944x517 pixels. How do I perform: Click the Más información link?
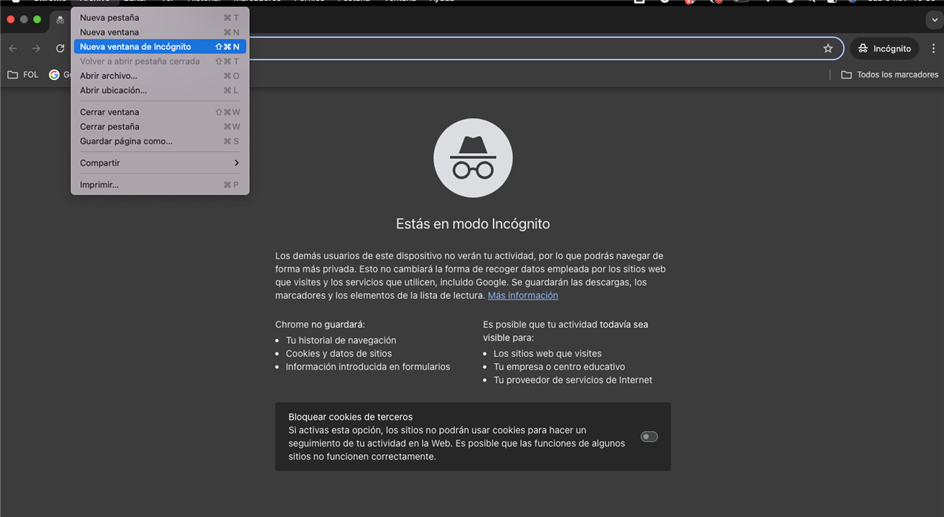(522, 296)
